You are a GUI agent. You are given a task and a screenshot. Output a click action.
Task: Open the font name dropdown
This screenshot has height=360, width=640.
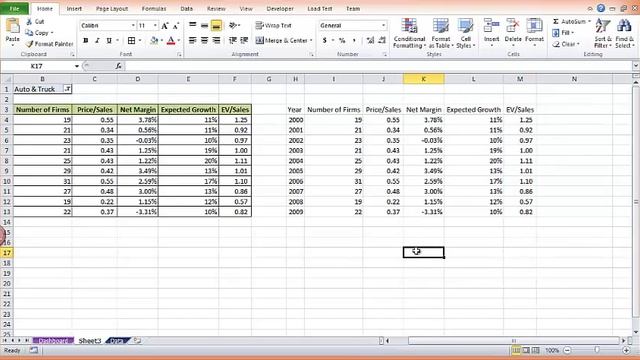(x=133, y=26)
